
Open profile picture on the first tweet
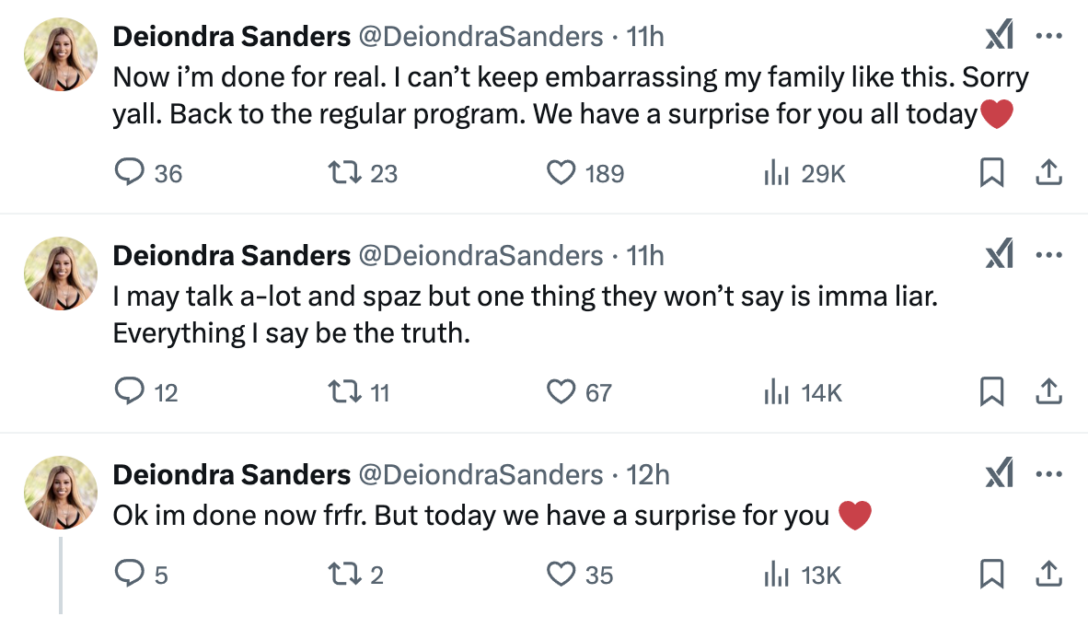coord(61,54)
